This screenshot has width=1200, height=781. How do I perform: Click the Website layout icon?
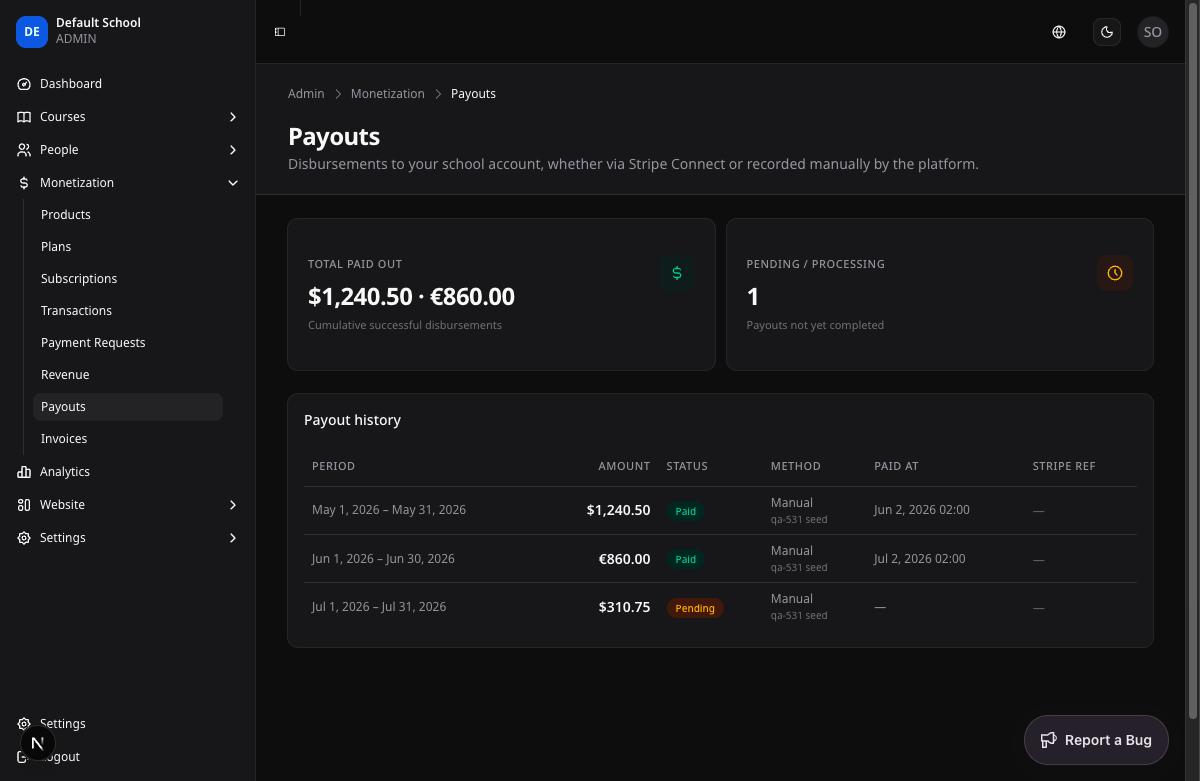(24, 505)
